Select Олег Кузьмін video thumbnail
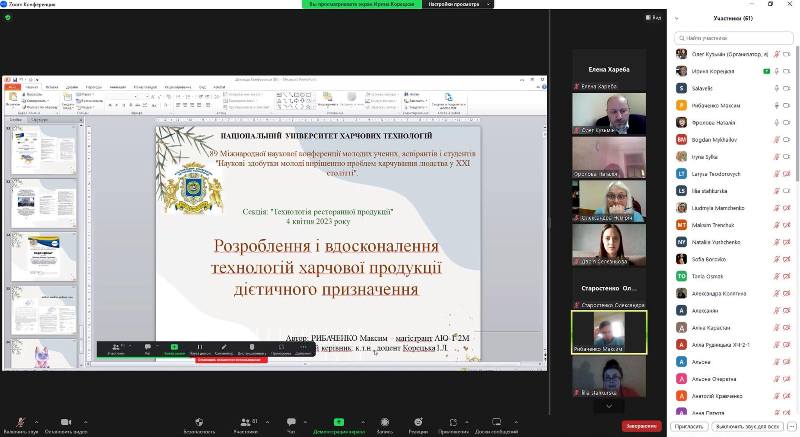Screen dimensions: 800x437 (609, 114)
